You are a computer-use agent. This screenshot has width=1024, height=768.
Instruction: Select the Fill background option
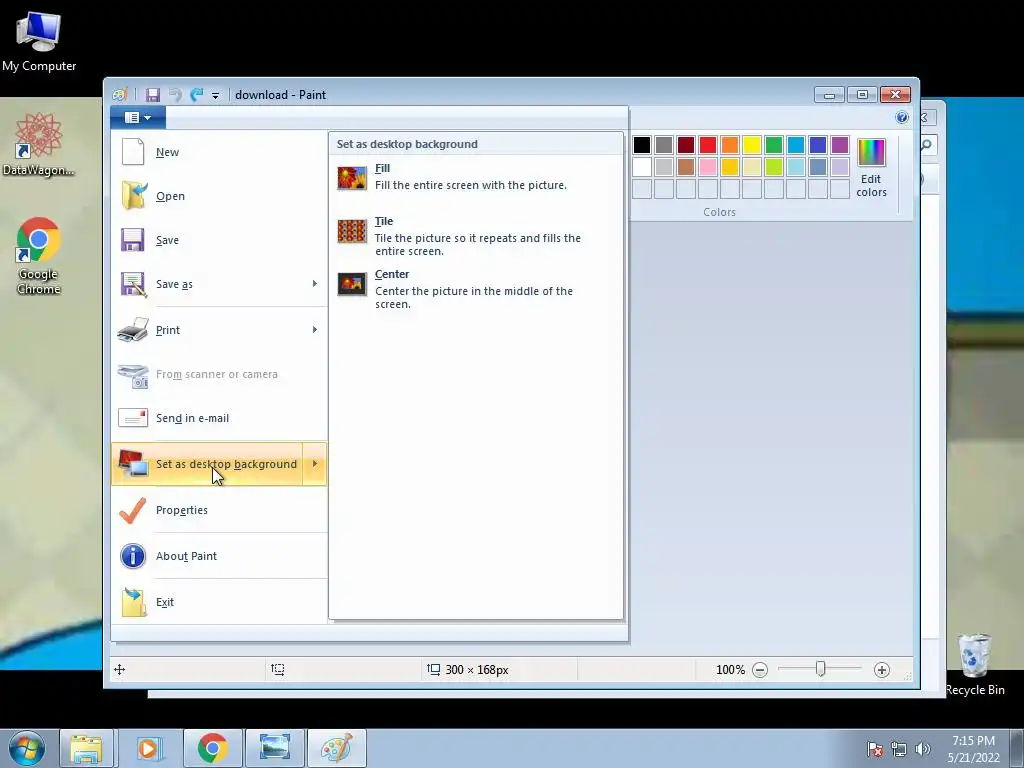475,177
